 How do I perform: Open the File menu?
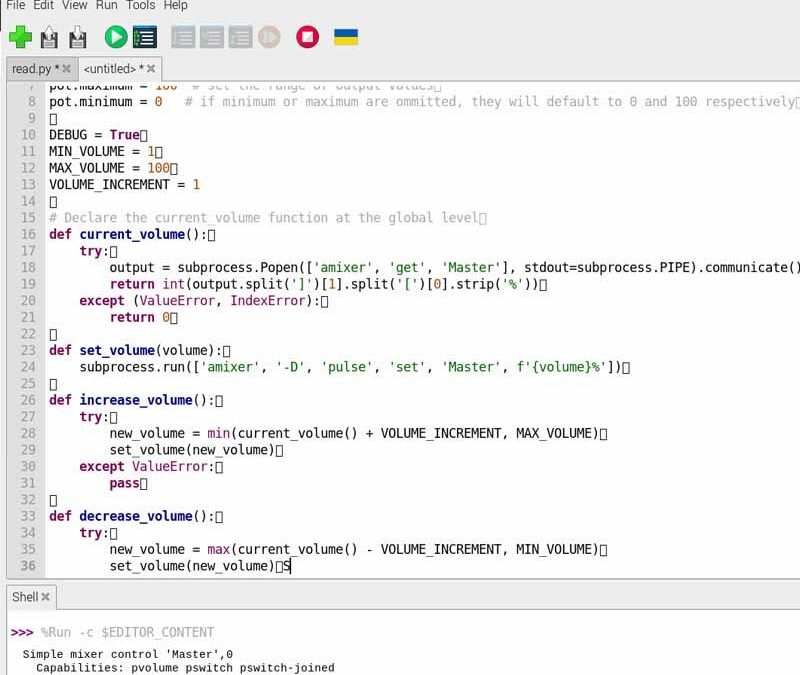(x=15, y=5)
